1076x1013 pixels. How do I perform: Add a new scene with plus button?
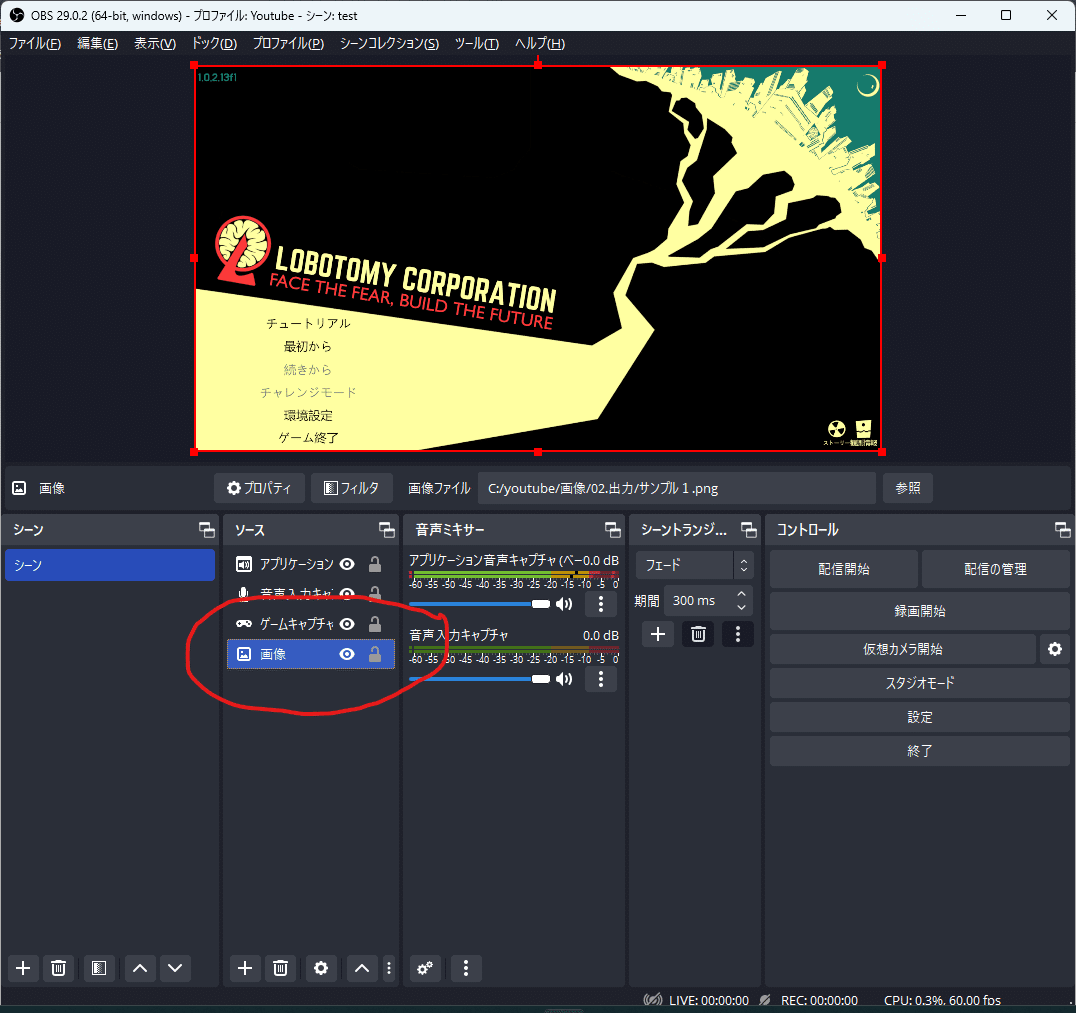tap(23, 968)
